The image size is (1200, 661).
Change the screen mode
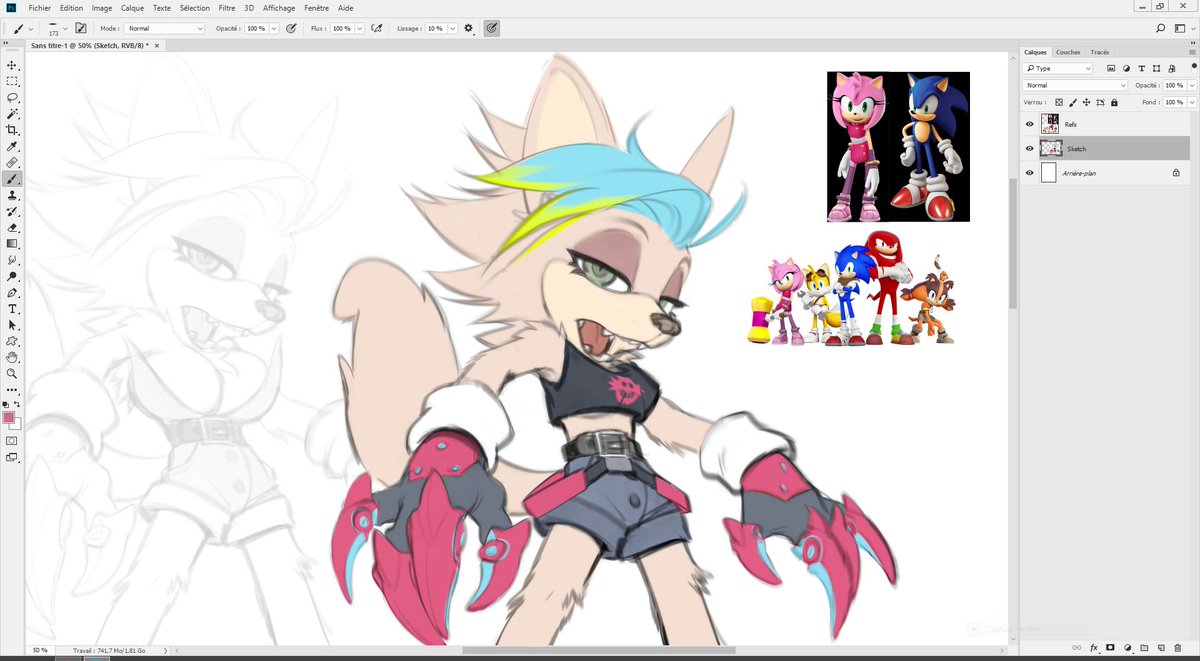pyautogui.click(x=12, y=457)
